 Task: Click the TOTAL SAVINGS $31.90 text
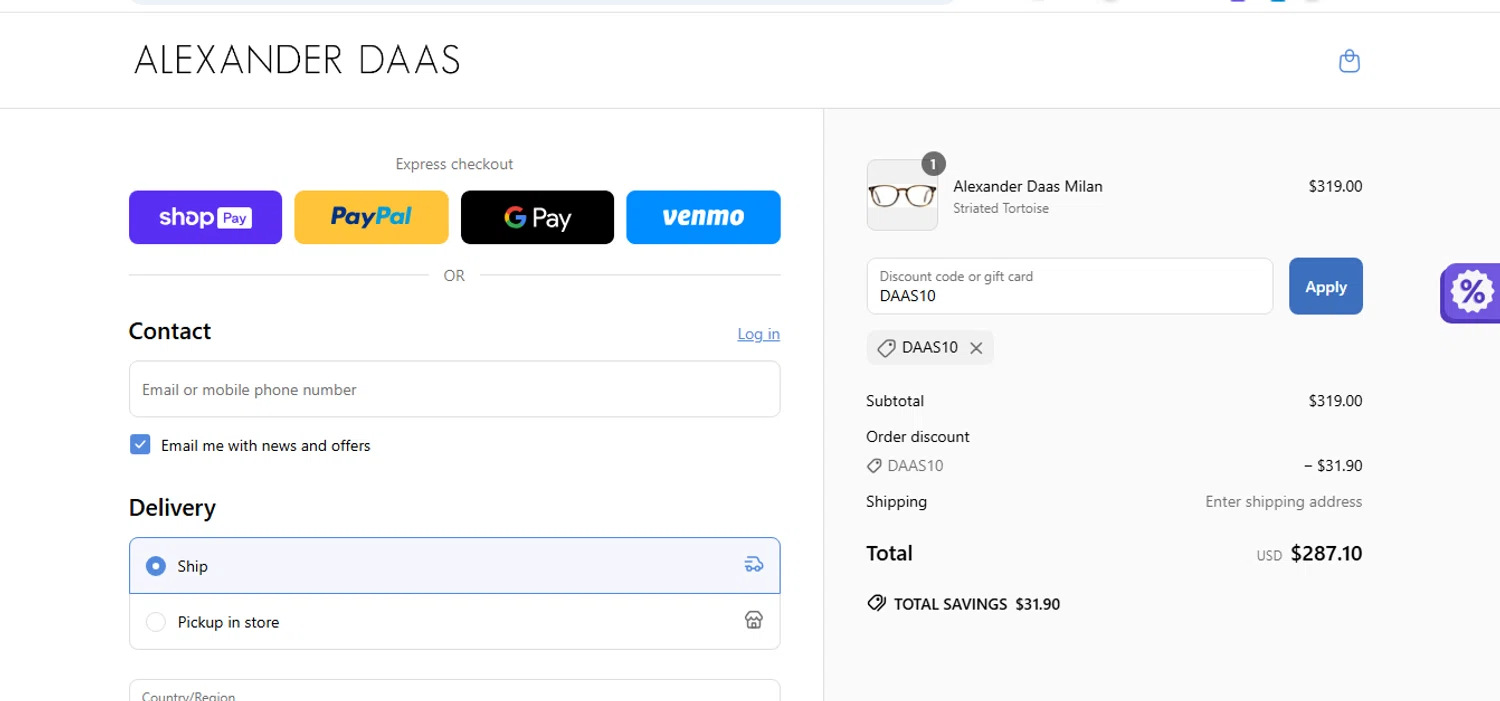coord(977,604)
